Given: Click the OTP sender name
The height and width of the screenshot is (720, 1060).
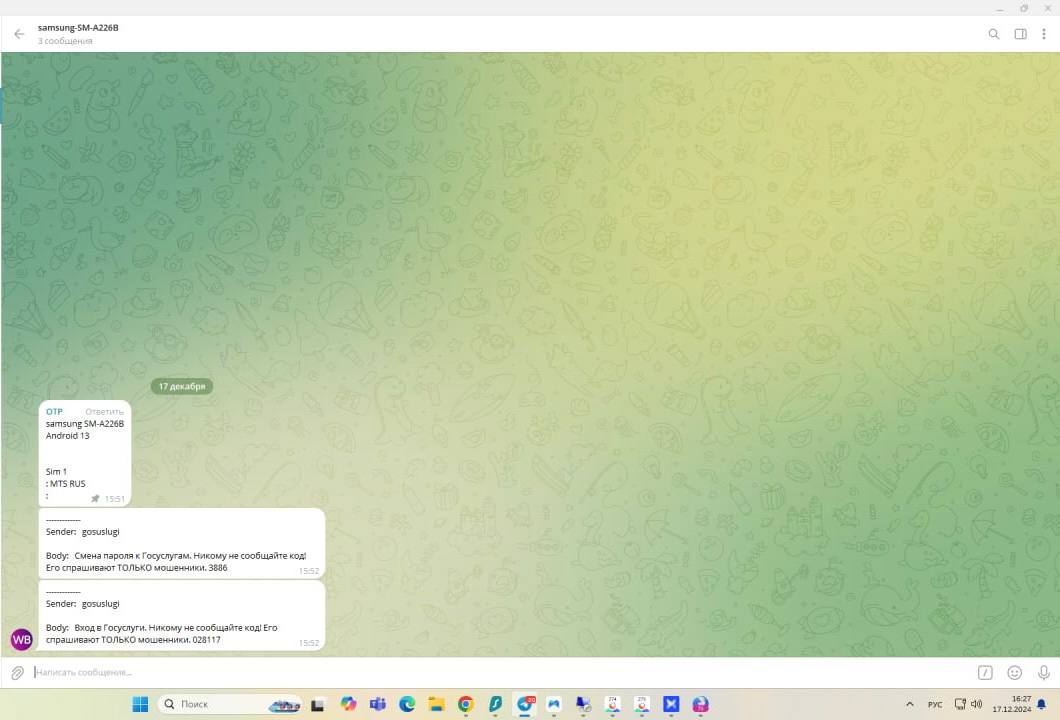Looking at the screenshot, I should pos(54,412).
